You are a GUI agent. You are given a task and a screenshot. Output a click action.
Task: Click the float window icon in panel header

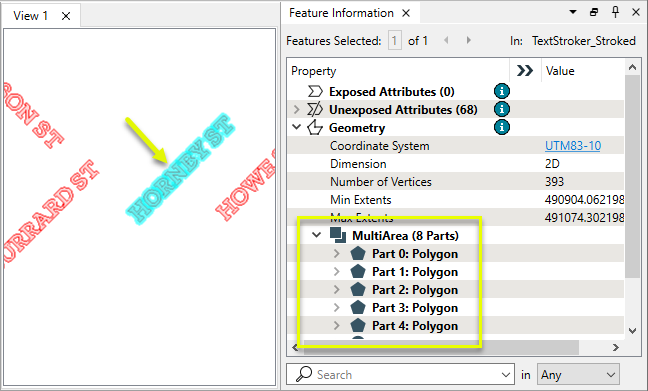click(x=594, y=12)
